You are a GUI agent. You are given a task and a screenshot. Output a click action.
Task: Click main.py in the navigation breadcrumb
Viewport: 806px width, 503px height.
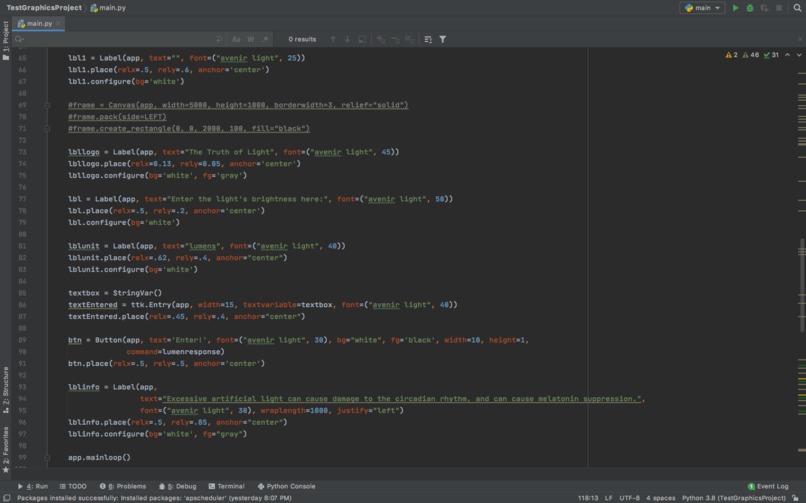pyautogui.click(x=108, y=8)
